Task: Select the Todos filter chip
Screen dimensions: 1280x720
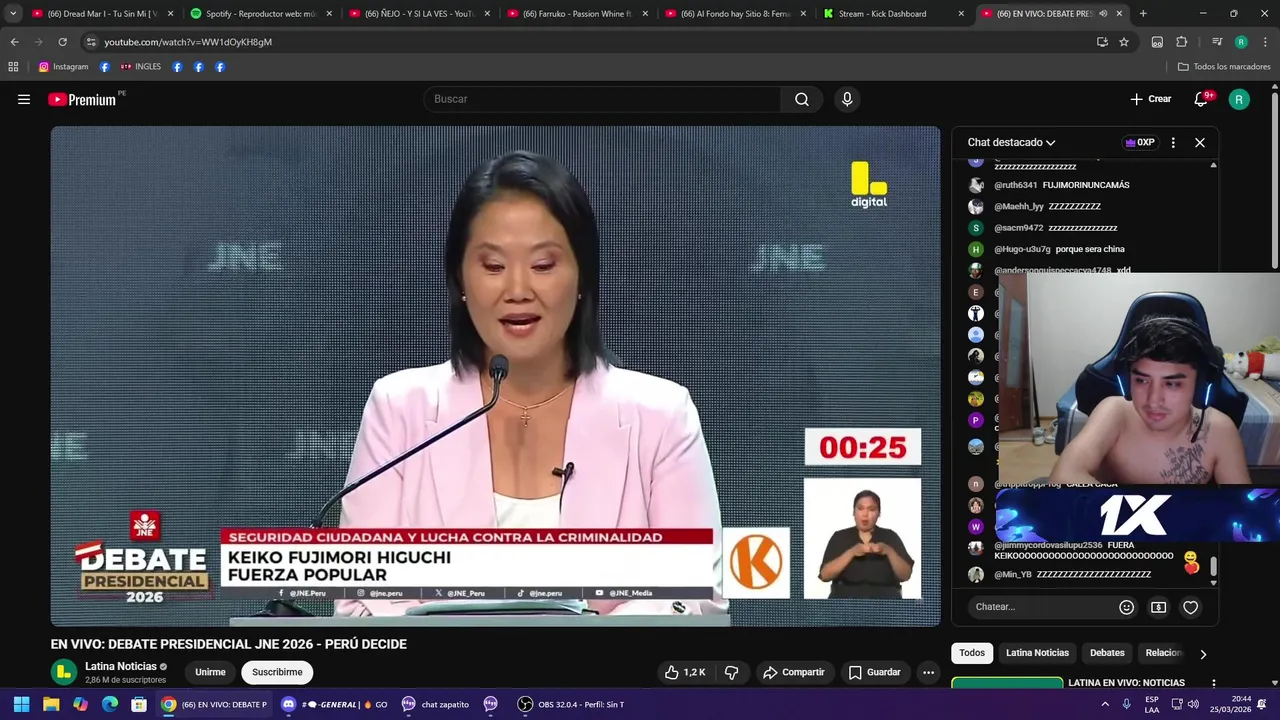Action: pos(972,653)
